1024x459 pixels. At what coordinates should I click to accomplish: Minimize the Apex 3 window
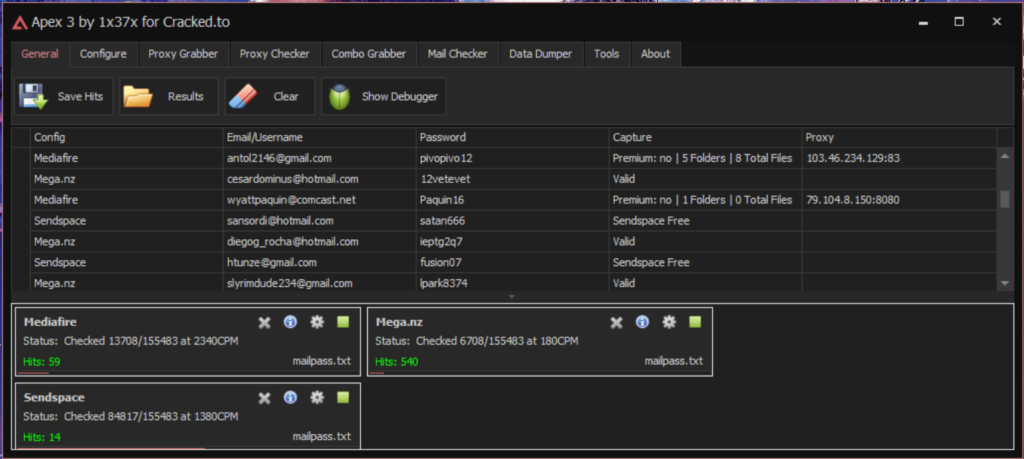point(923,22)
